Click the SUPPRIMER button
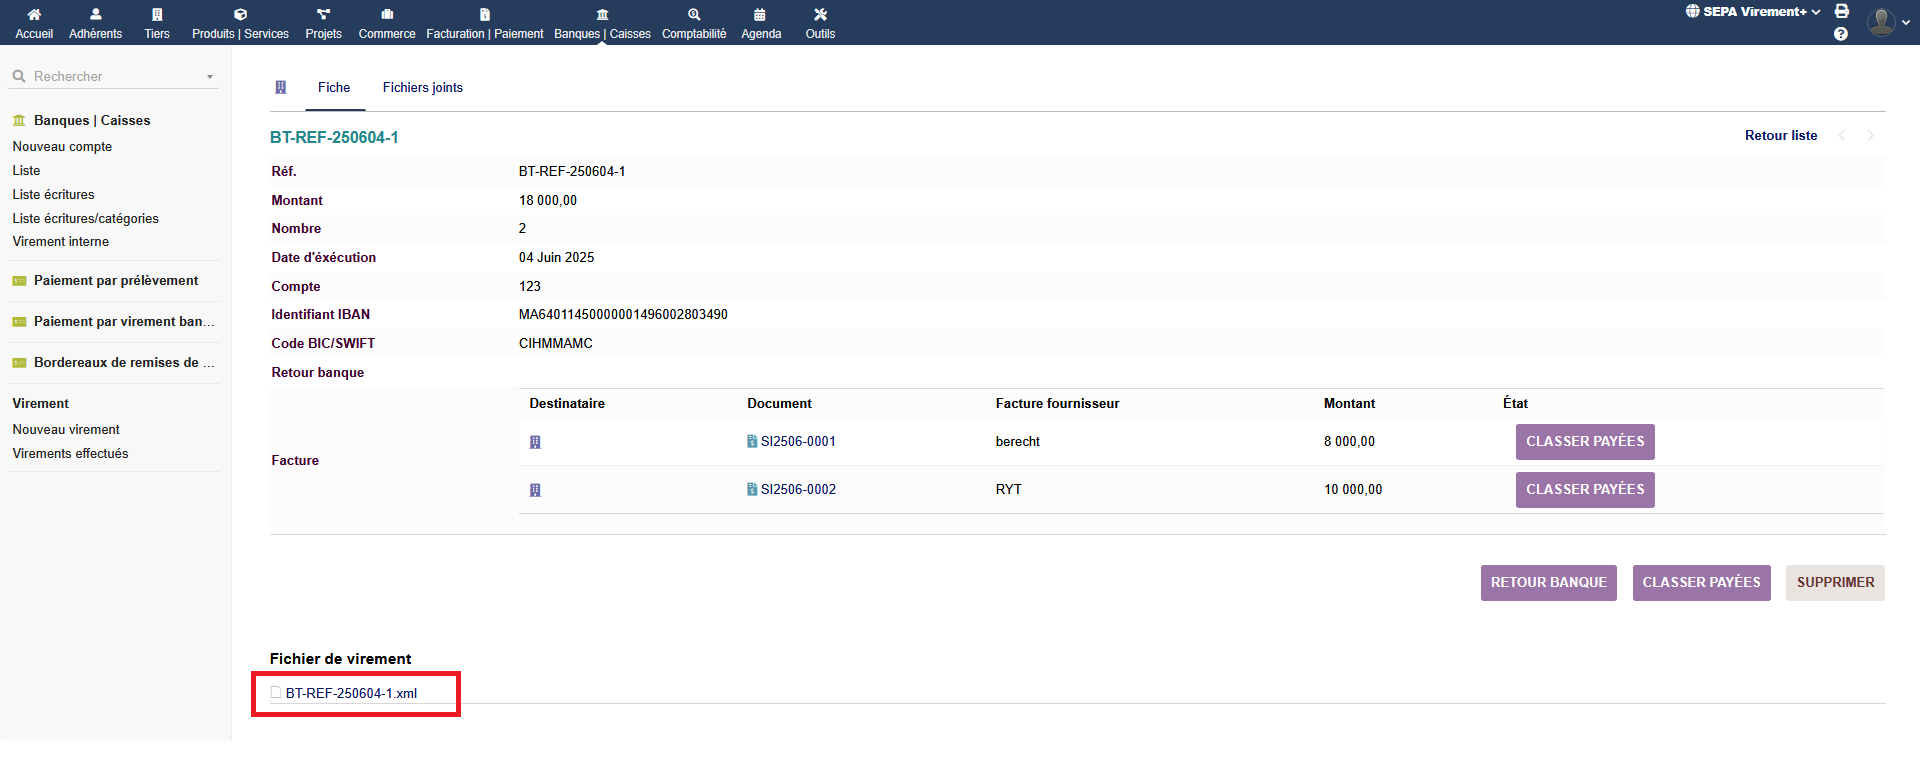 click(1835, 583)
